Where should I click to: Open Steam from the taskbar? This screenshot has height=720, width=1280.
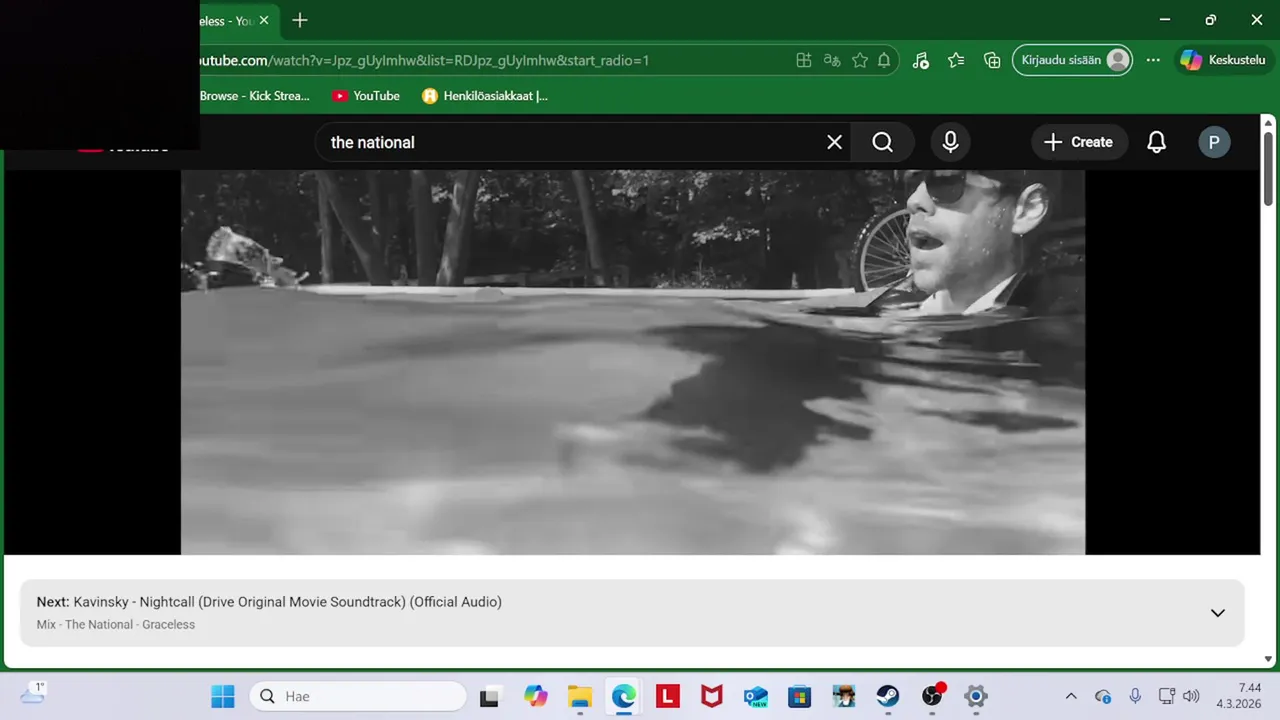point(888,696)
